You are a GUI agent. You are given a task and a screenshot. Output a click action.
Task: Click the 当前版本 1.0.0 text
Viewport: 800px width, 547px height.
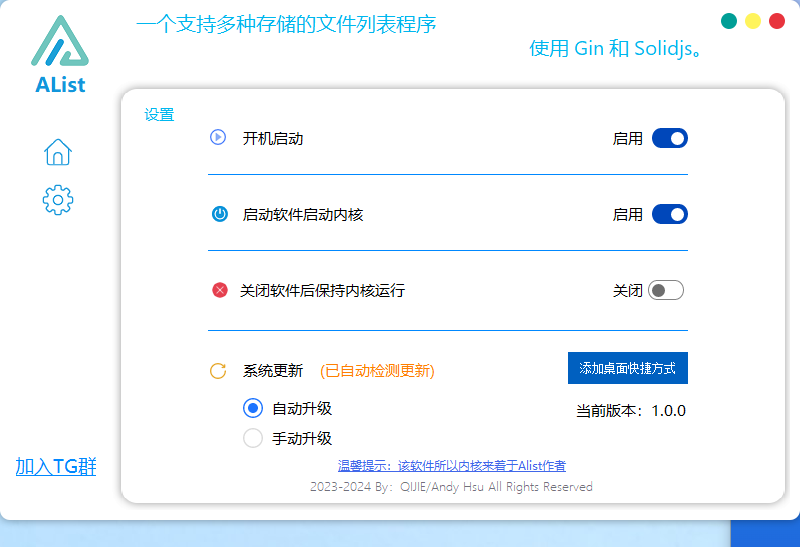click(630, 410)
